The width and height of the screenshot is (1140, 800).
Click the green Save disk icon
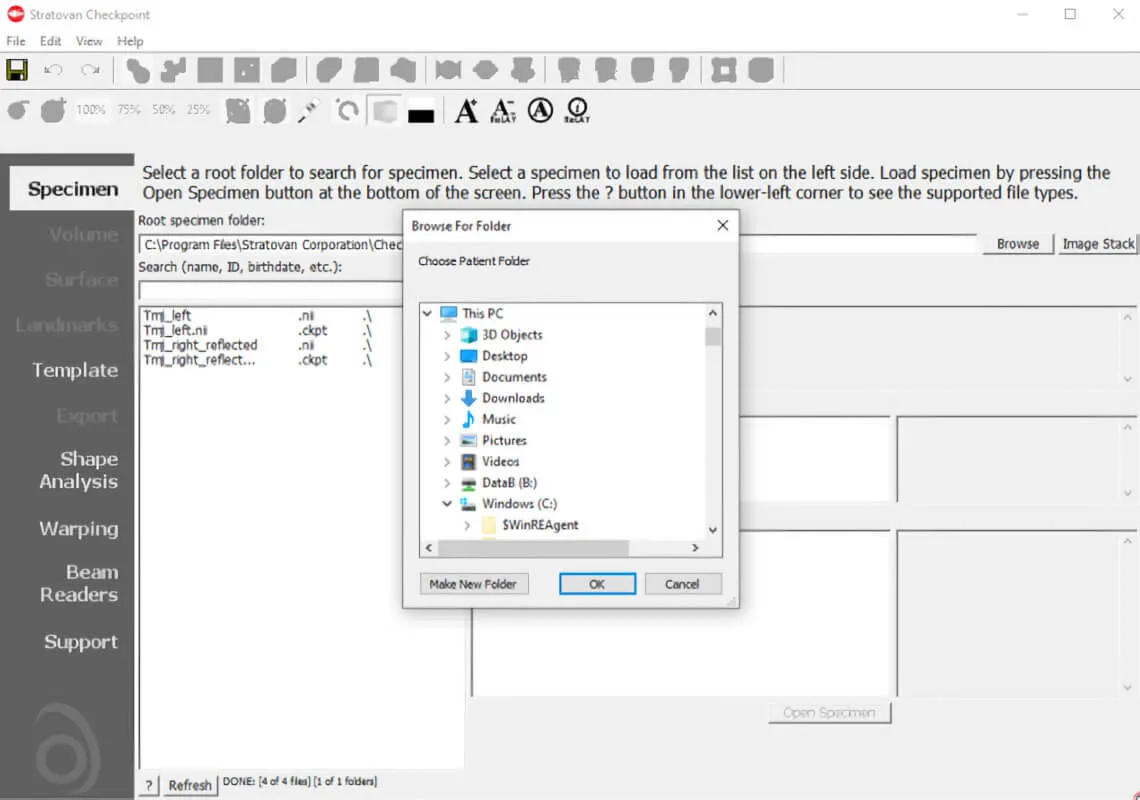tap(17, 70)
